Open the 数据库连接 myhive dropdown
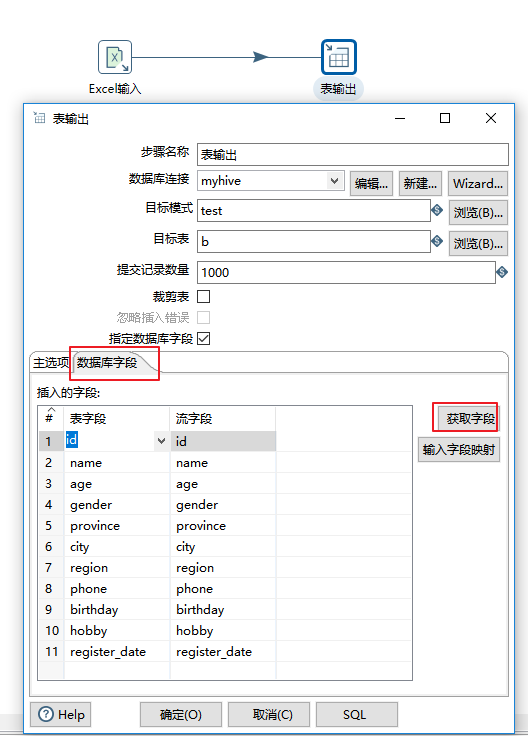 [x=334, y=181]
